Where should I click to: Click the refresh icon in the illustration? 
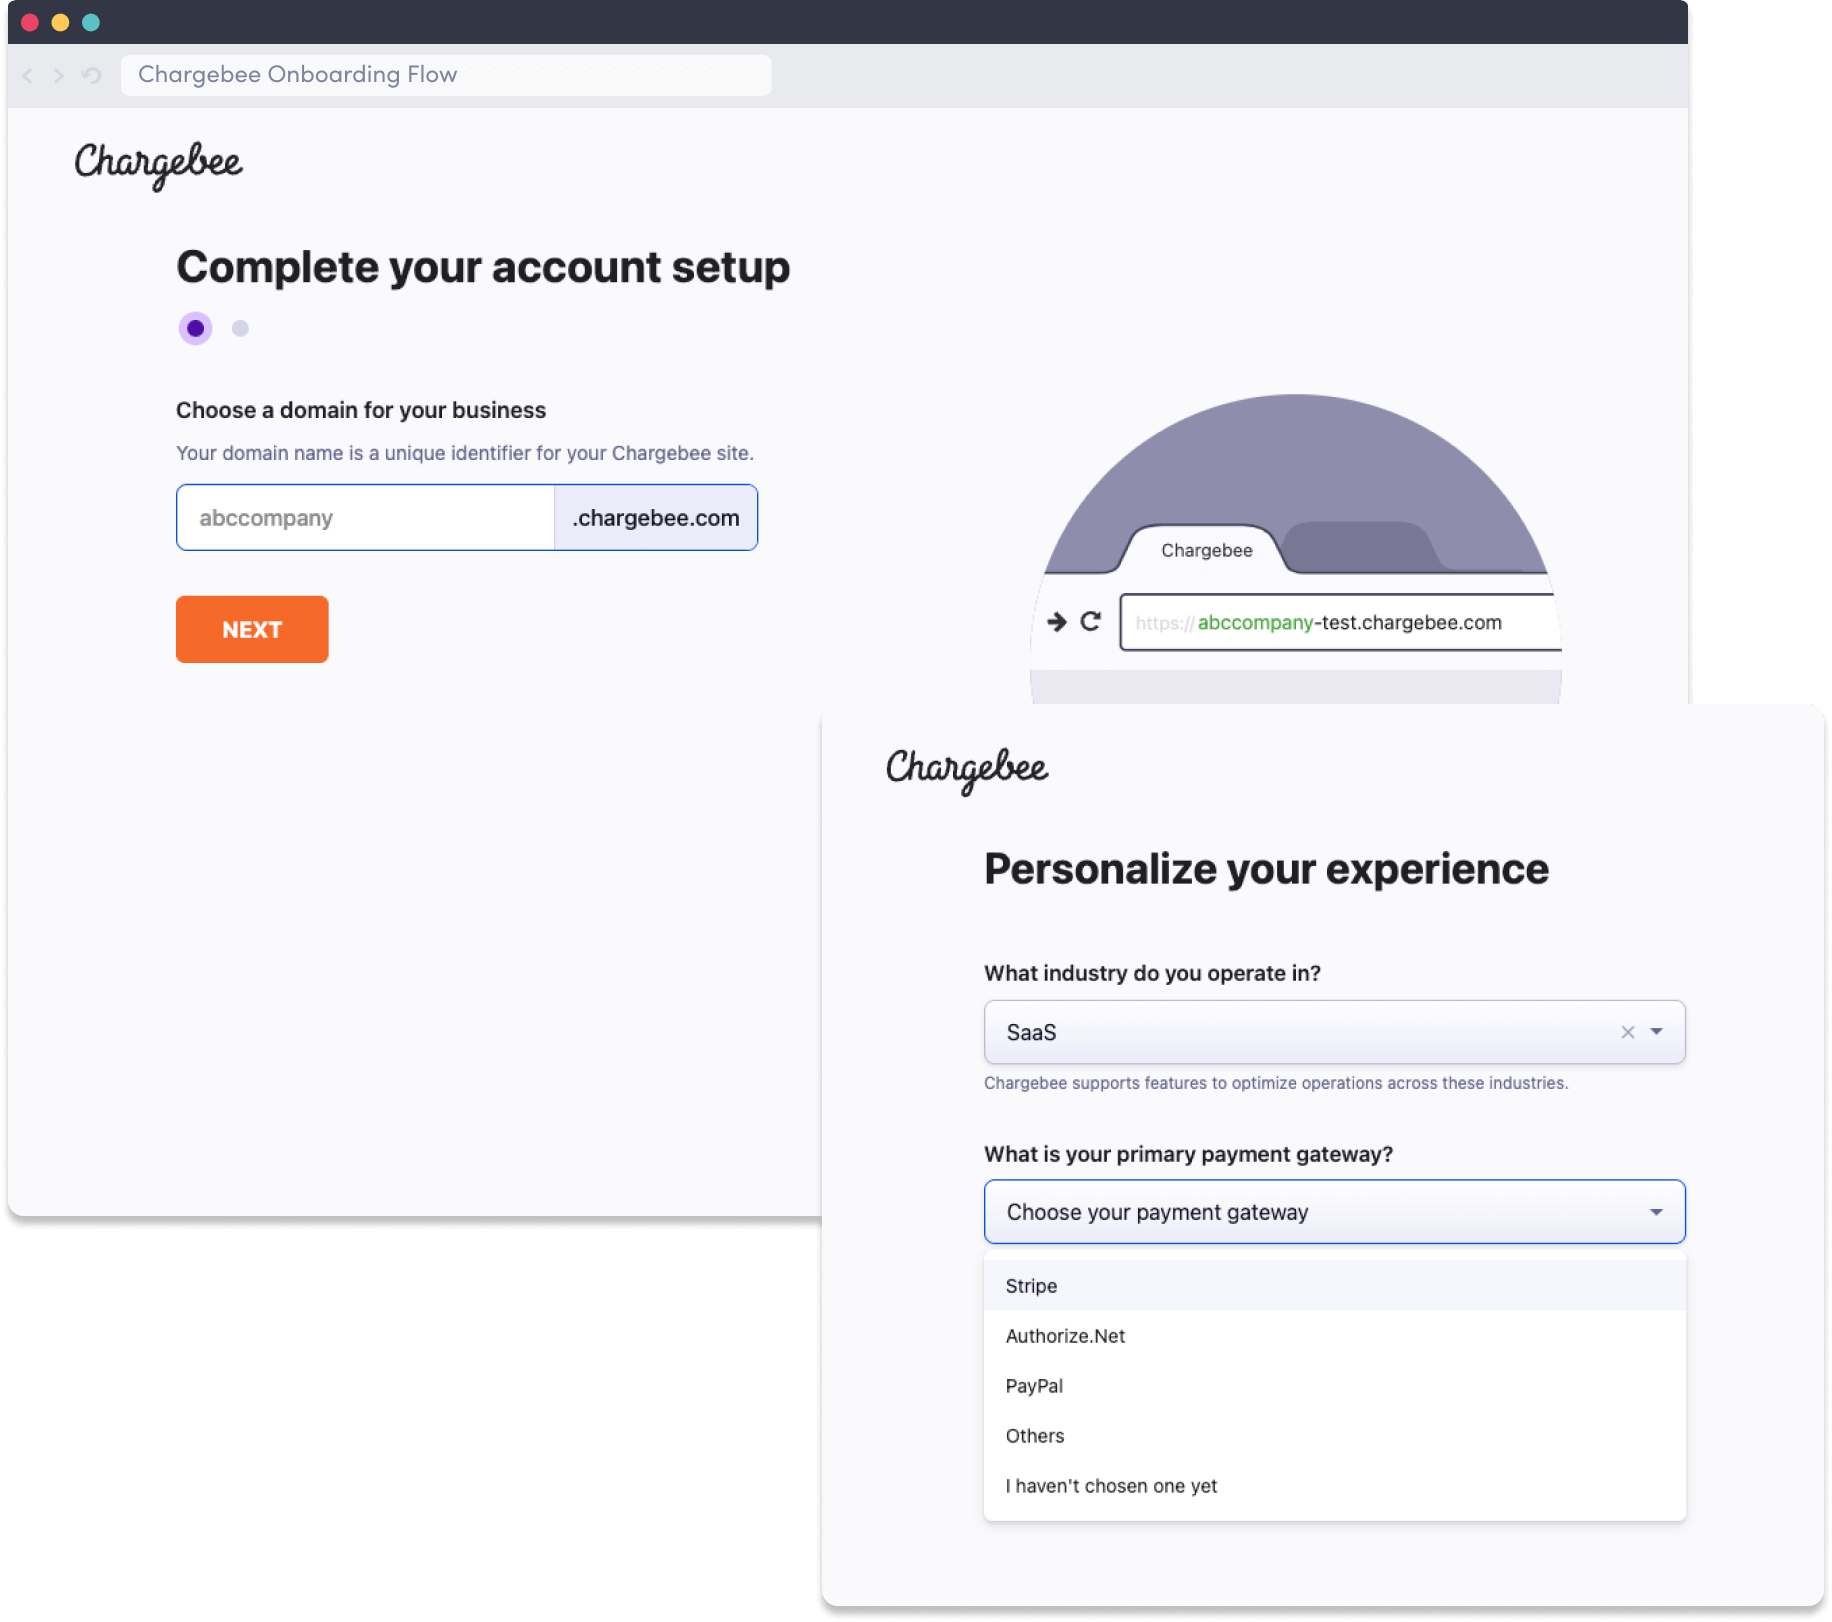pyautogui.click(x=1091, y=622)
